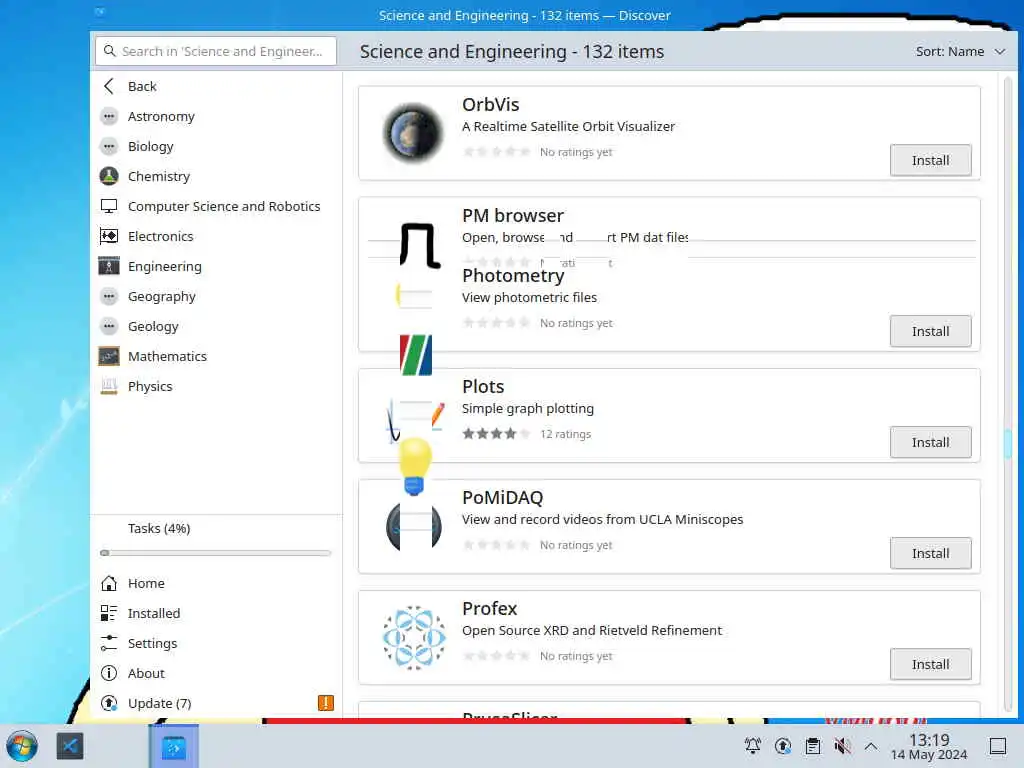Click the About info icon
Image resolution: width=1024 pixels, height=768 pixels.
click(109, 673)
